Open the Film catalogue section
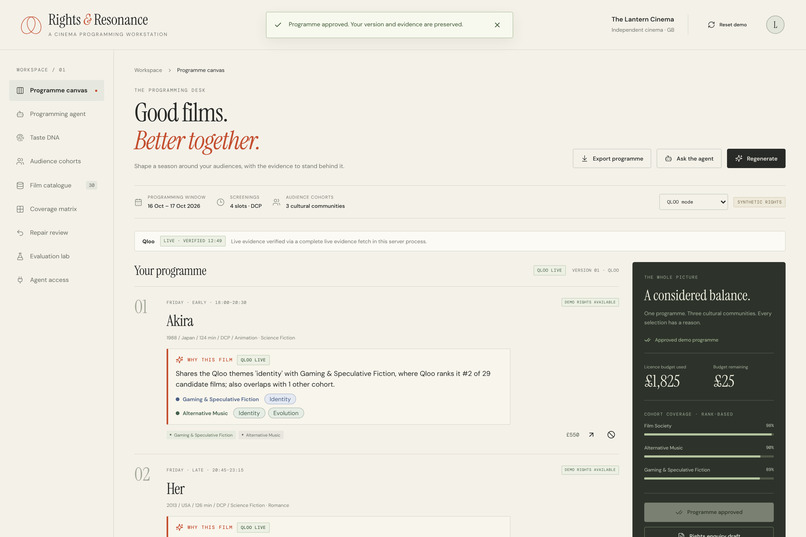This screenshot has width=806, height=537. 57,185
